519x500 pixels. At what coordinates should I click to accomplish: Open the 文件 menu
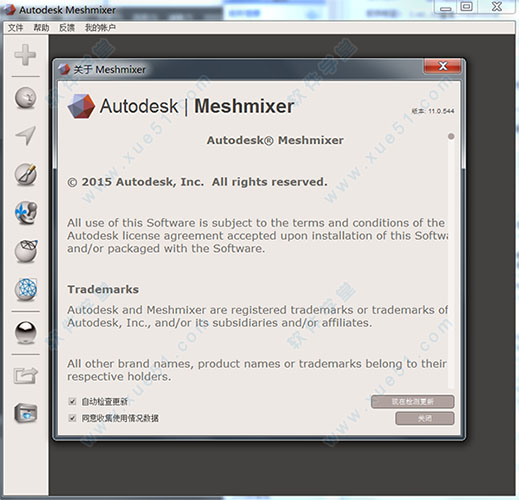click(15, 28)
